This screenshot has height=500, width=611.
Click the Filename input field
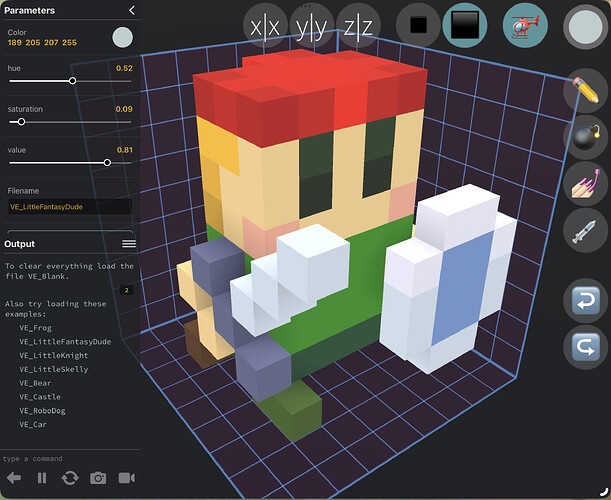[x=70, y=207]
